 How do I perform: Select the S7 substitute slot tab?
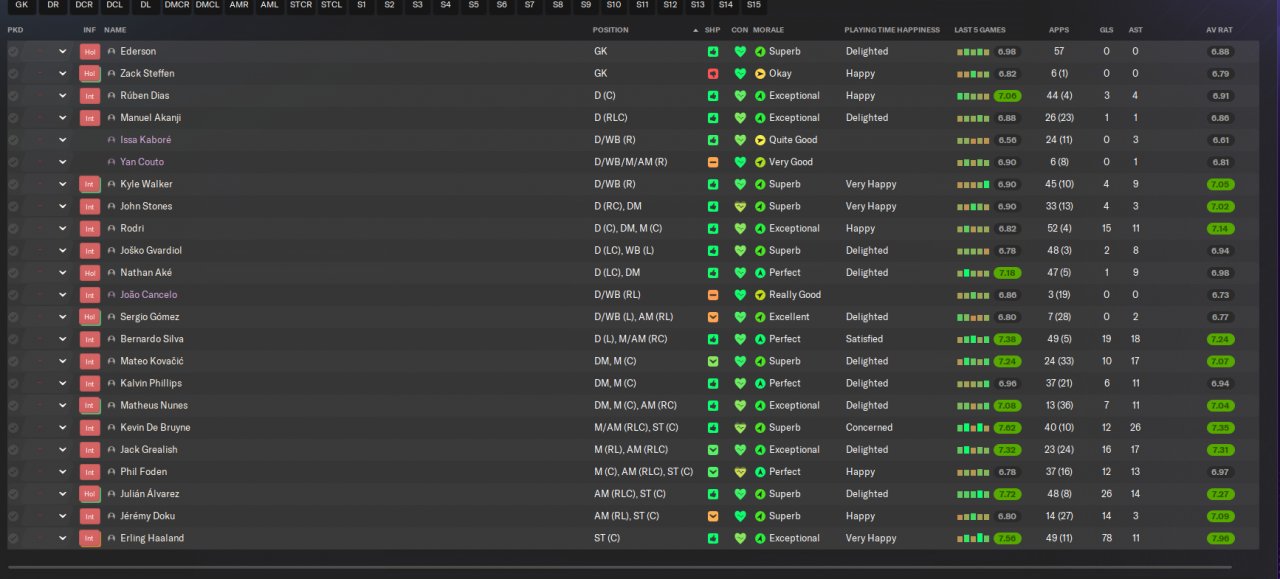tap(530, 6)
